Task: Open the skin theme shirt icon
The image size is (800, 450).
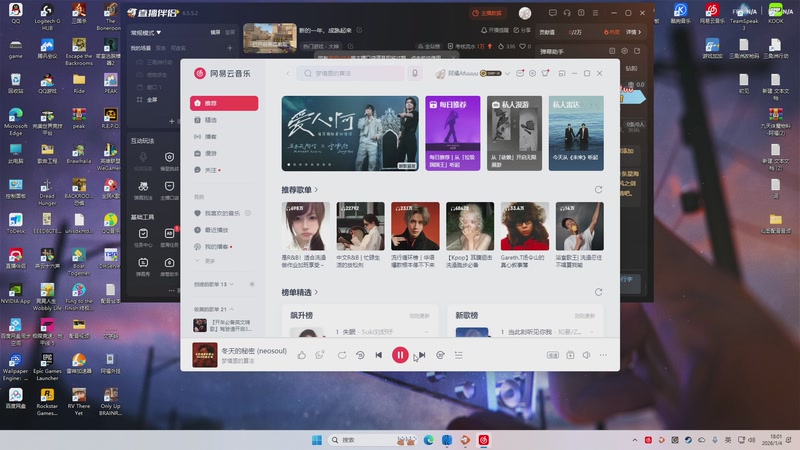Action: tap(545, 73)
